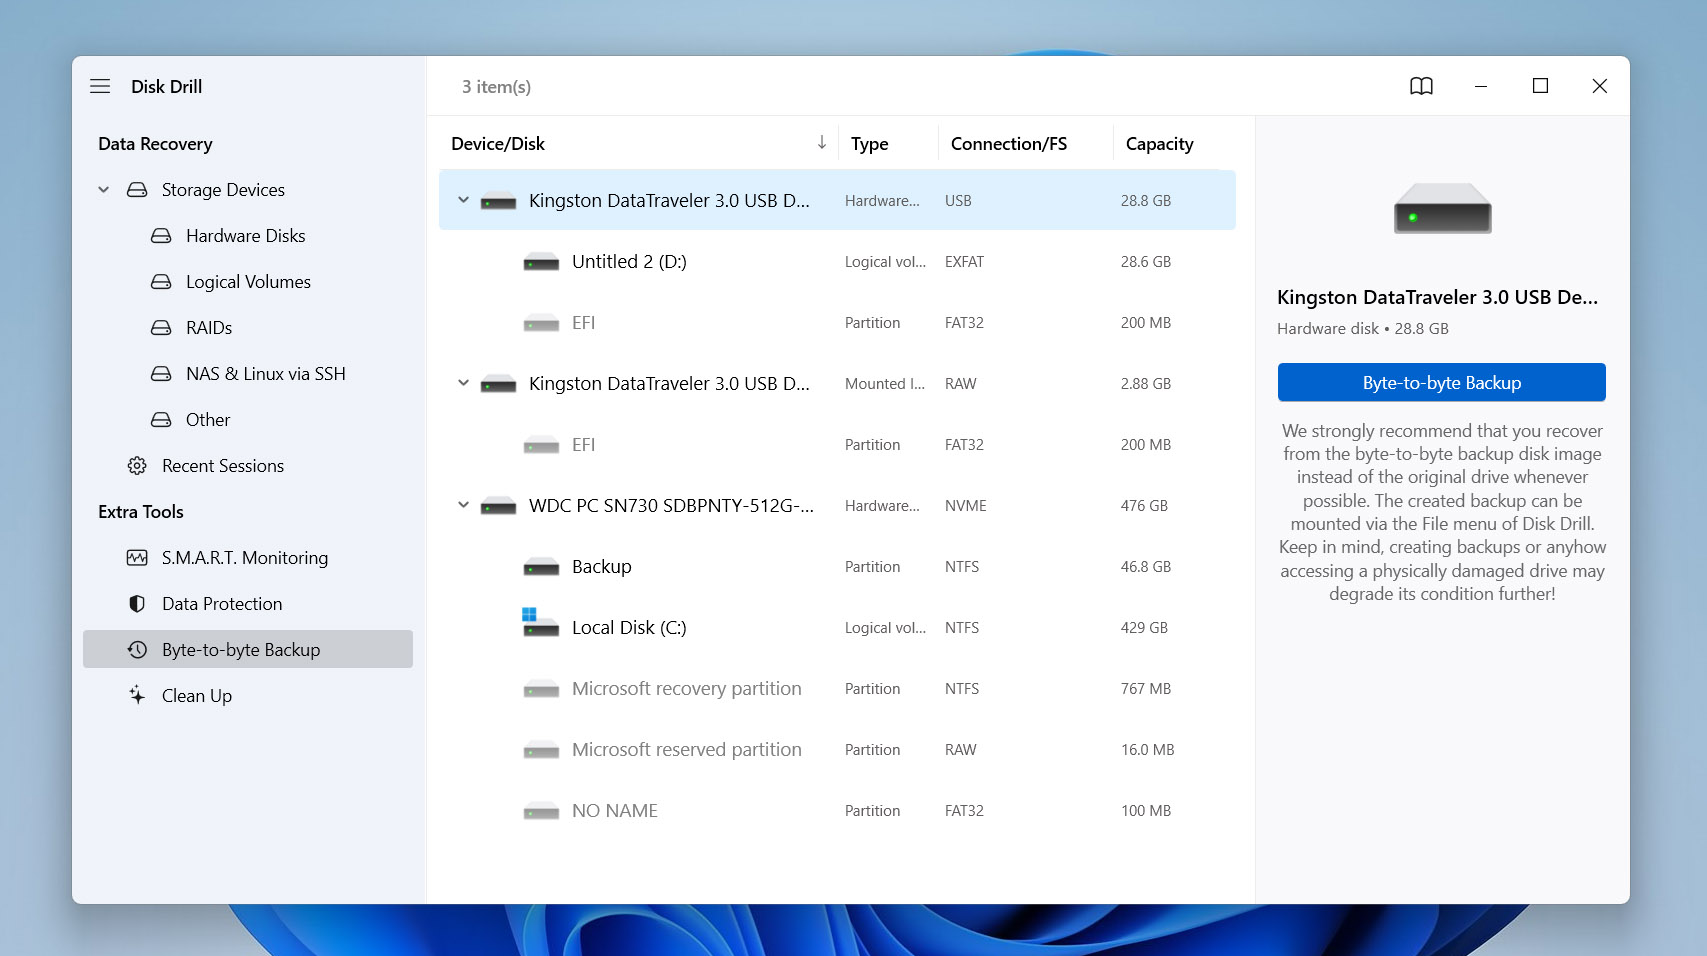Select the Untitled 2 (D:) volume row
1707x956 pixels.
[837, 262]
